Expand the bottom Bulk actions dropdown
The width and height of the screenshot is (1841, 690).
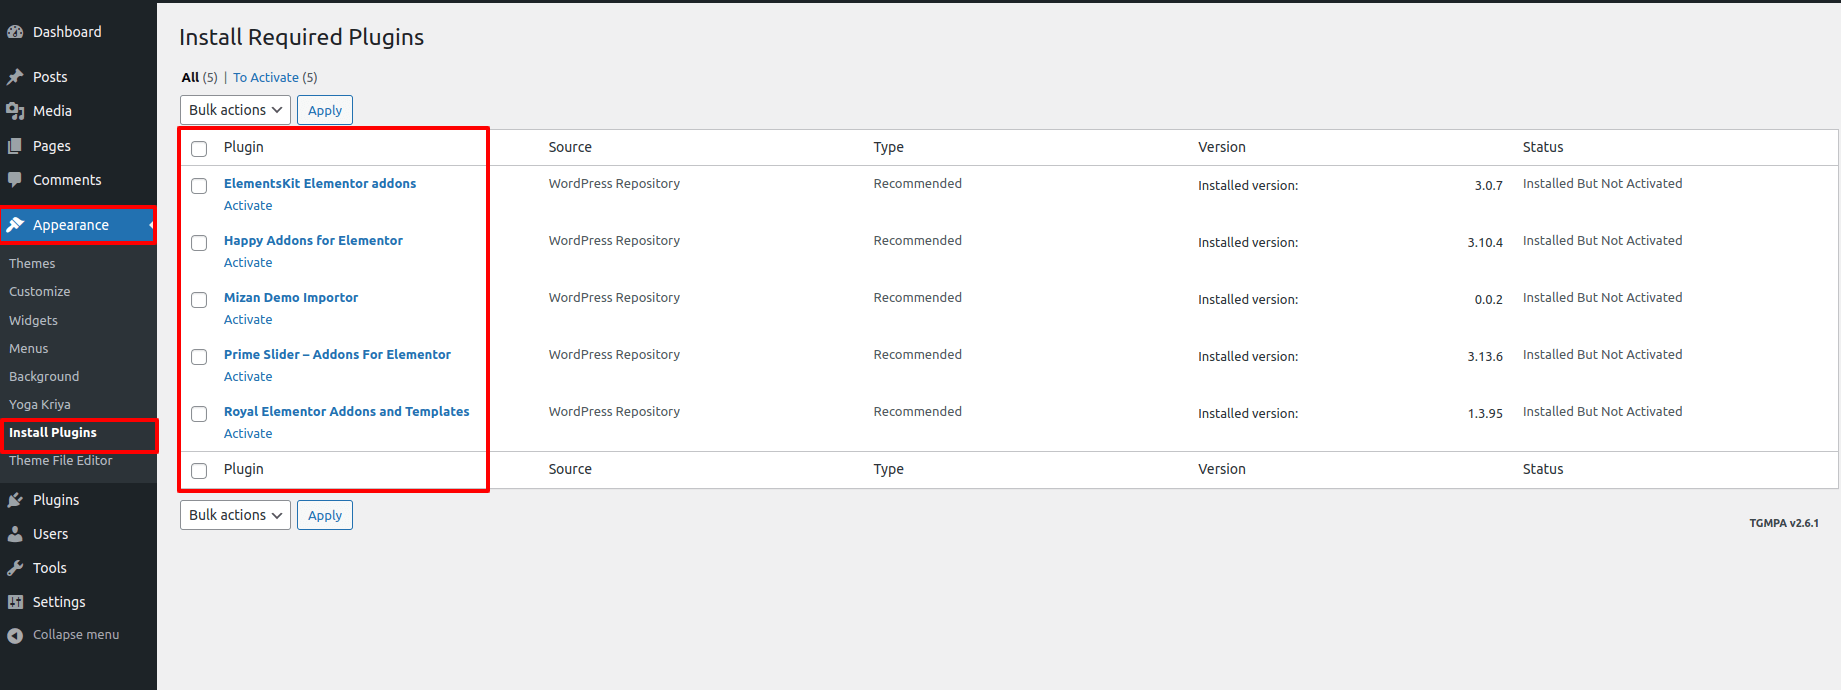235,515
